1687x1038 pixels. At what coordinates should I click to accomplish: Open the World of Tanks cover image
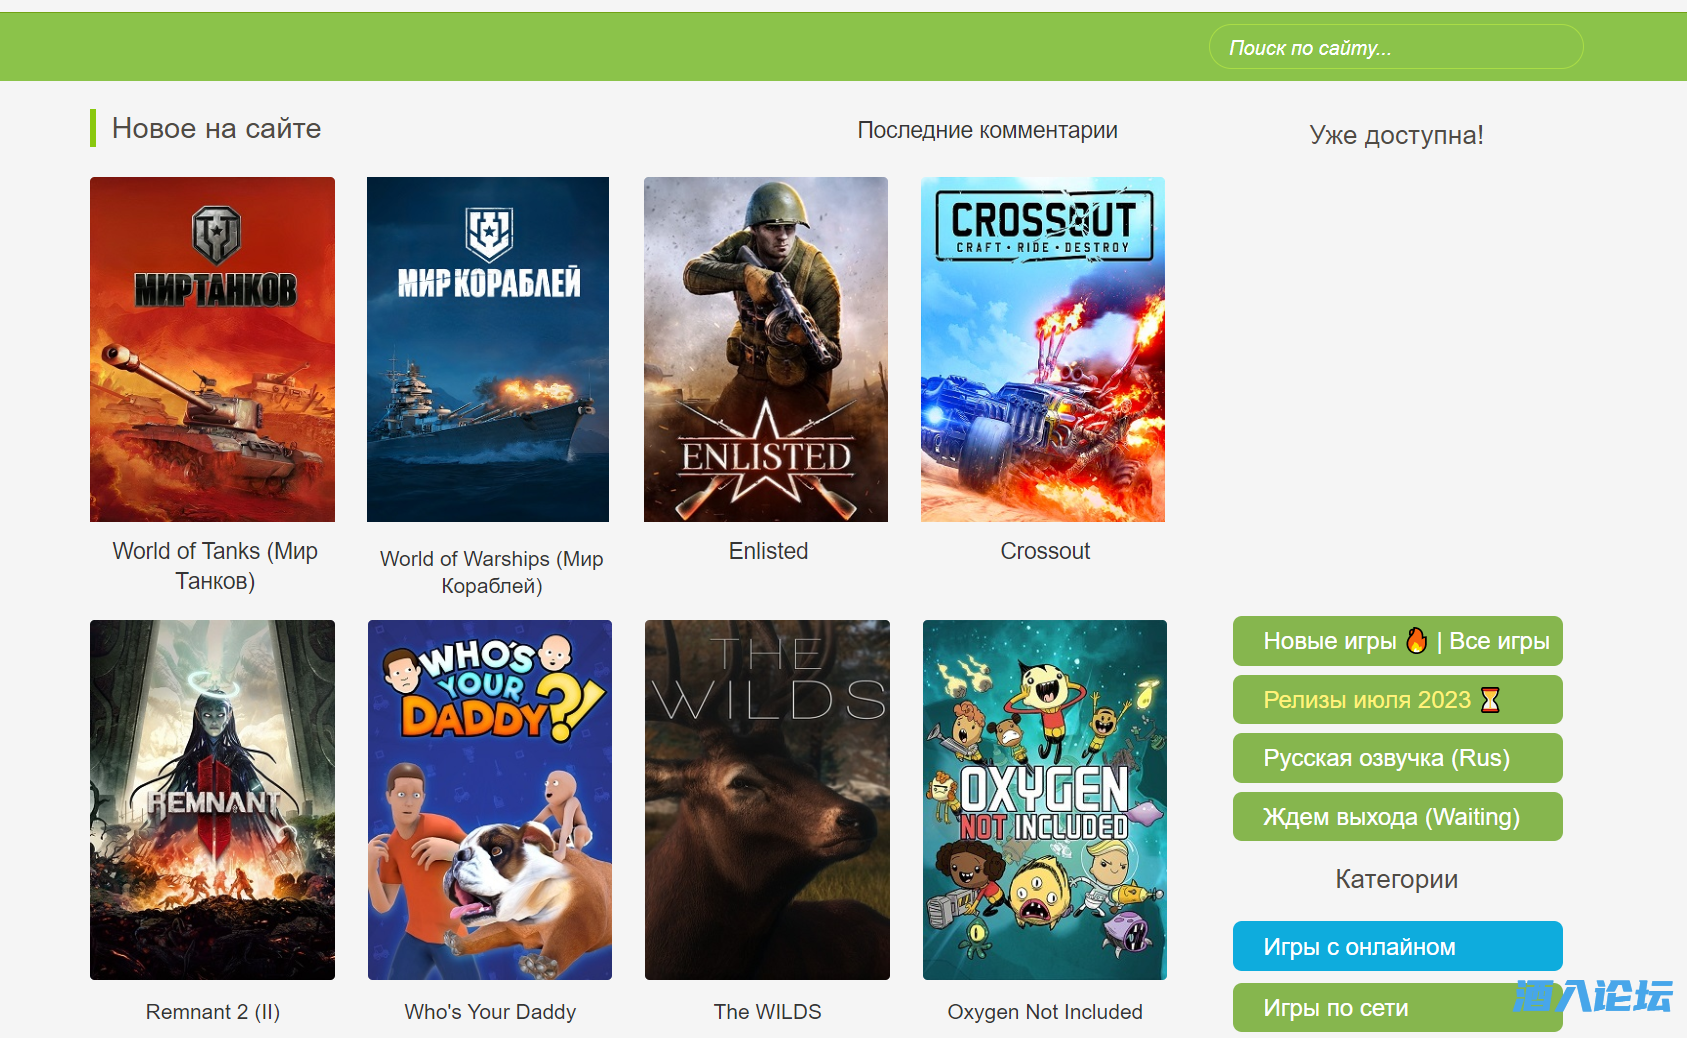(212, 349)
